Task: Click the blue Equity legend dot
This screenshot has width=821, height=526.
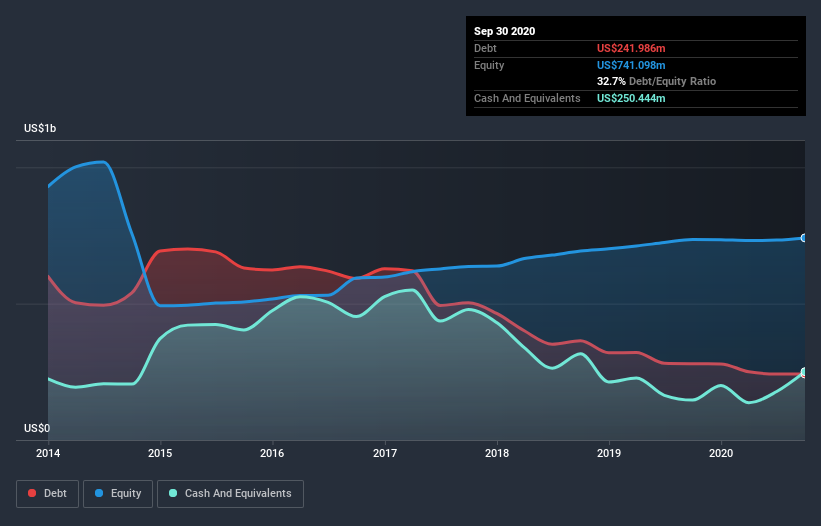Action: (99, 493)
